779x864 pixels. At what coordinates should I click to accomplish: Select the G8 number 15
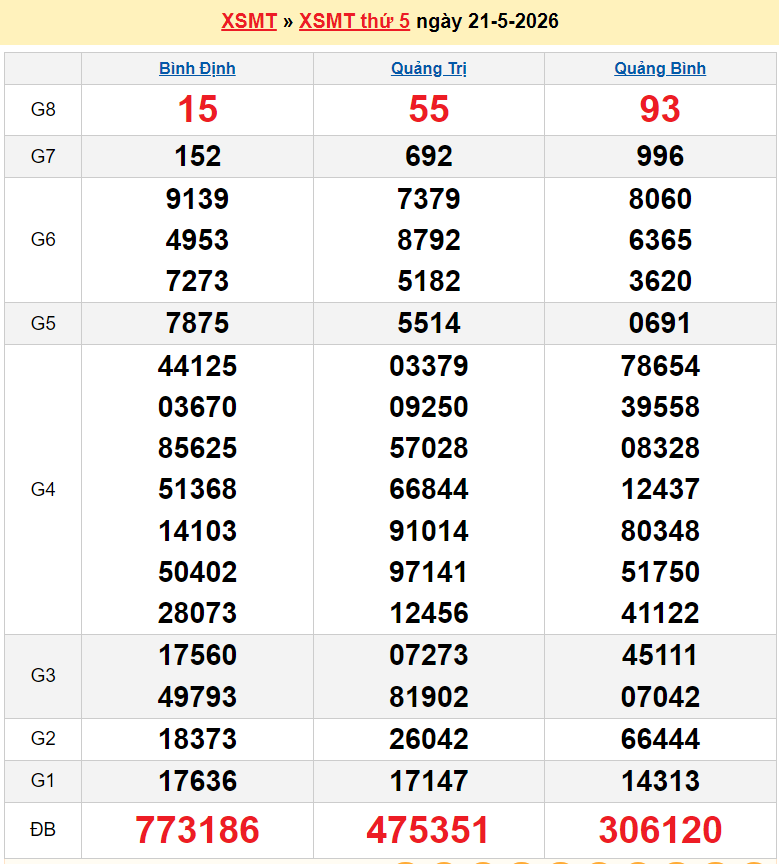coord(197,109)
